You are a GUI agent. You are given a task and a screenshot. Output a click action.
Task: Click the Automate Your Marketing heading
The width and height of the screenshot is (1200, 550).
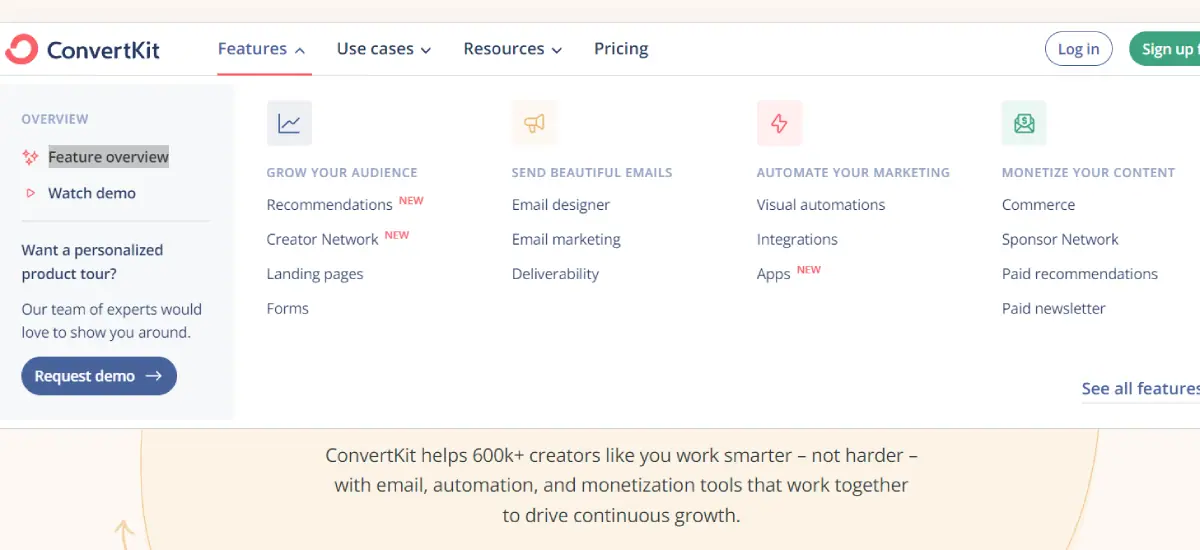point(853,173)
